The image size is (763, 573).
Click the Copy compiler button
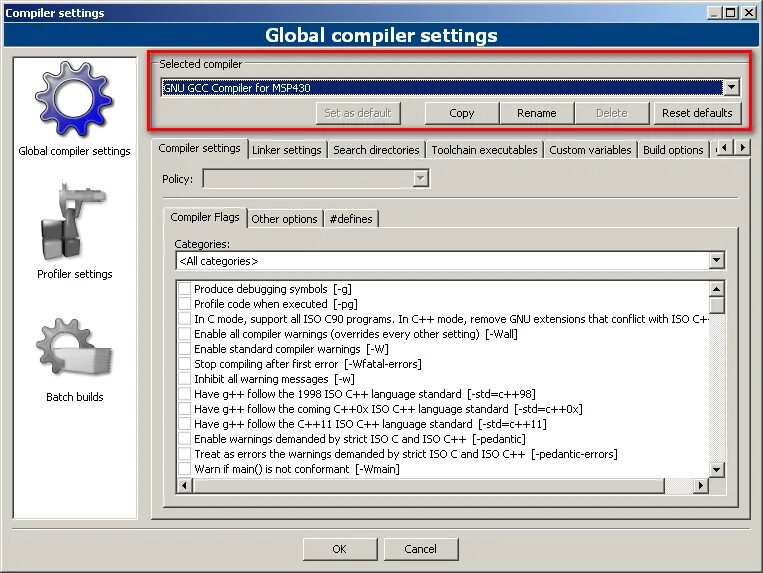click(x=462, y=113)
